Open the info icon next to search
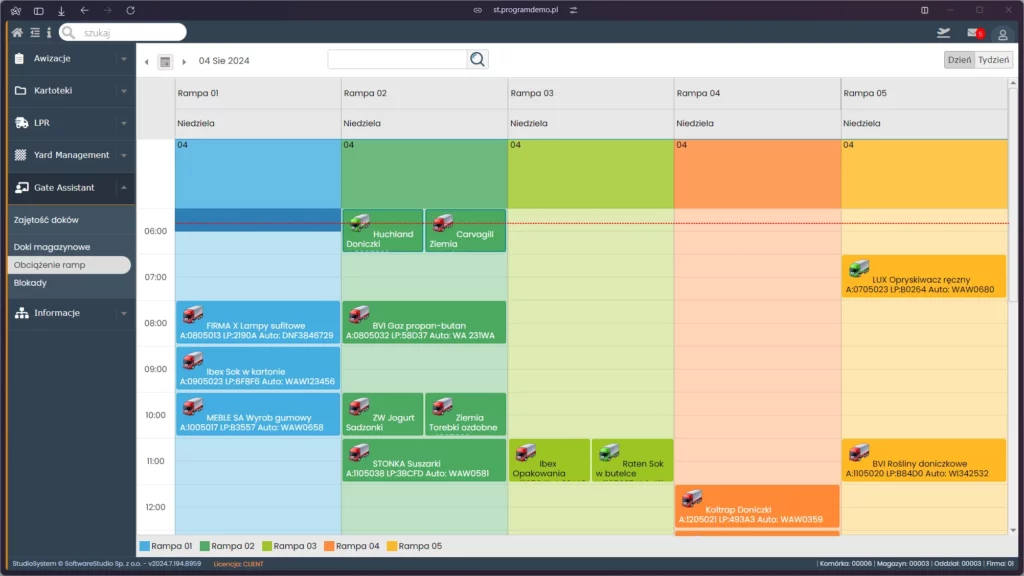Image resolution: width=1024 pixels, height=576 pixels. click(x=48, y=33)
